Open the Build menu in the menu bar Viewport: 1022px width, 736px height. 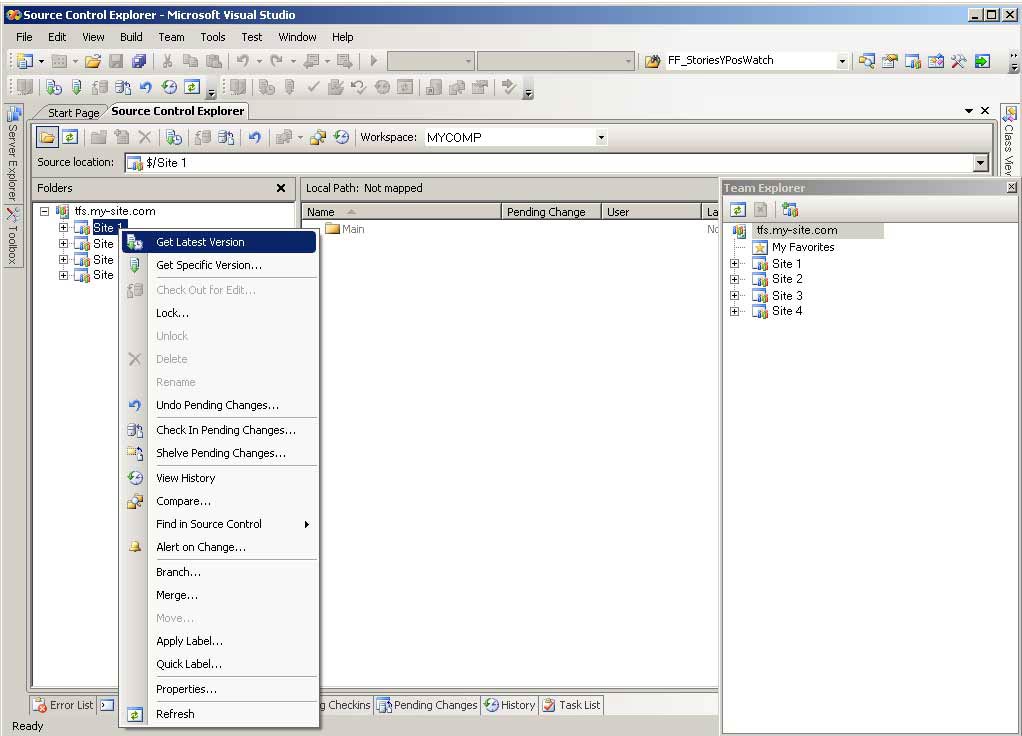[x=131, y=37]
